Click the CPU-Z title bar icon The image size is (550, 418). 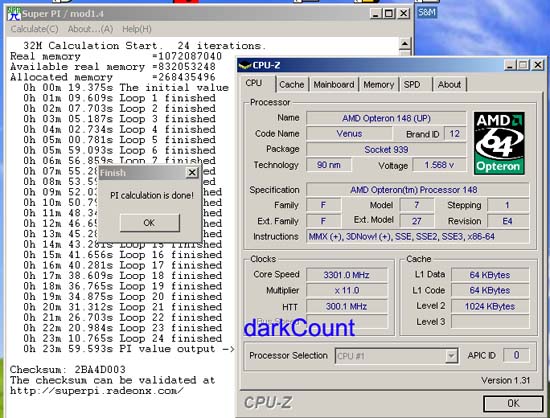[x=244, y=65]
